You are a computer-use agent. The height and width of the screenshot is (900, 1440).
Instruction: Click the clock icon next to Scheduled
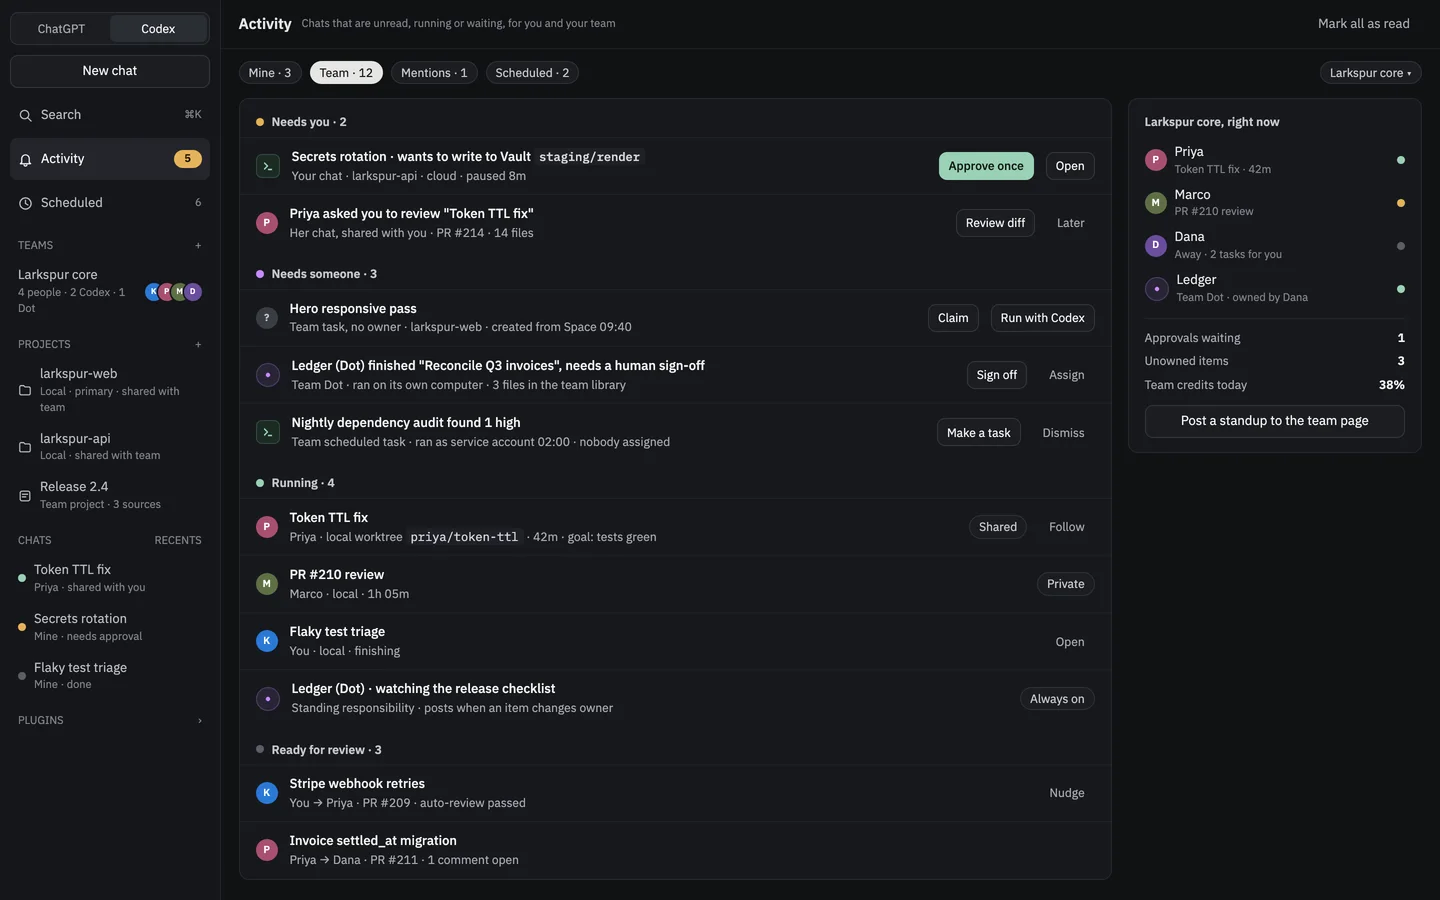pyautogui.click(x=26, y=203)
